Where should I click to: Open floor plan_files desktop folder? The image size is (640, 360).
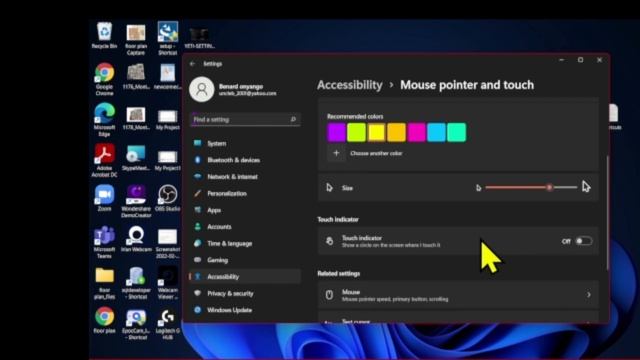click(104, 282)
